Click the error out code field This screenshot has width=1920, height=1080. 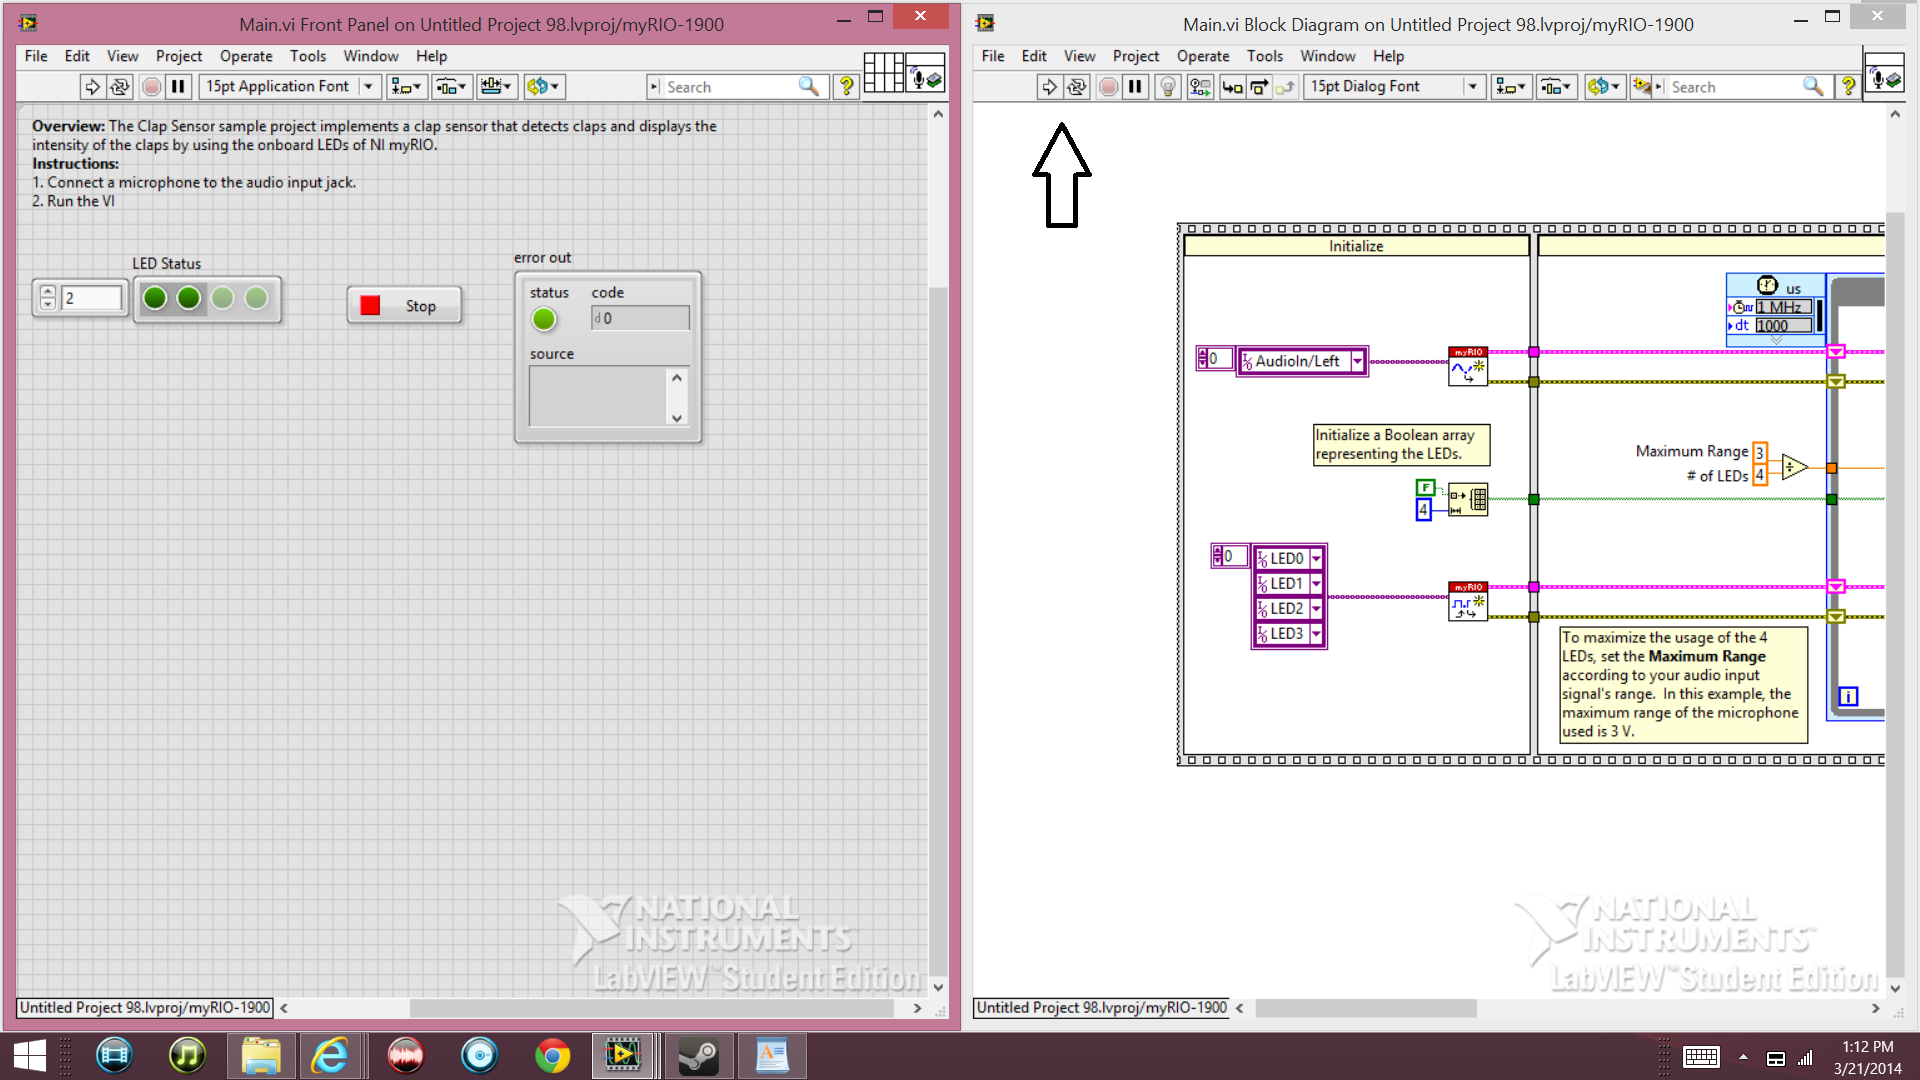640,318
